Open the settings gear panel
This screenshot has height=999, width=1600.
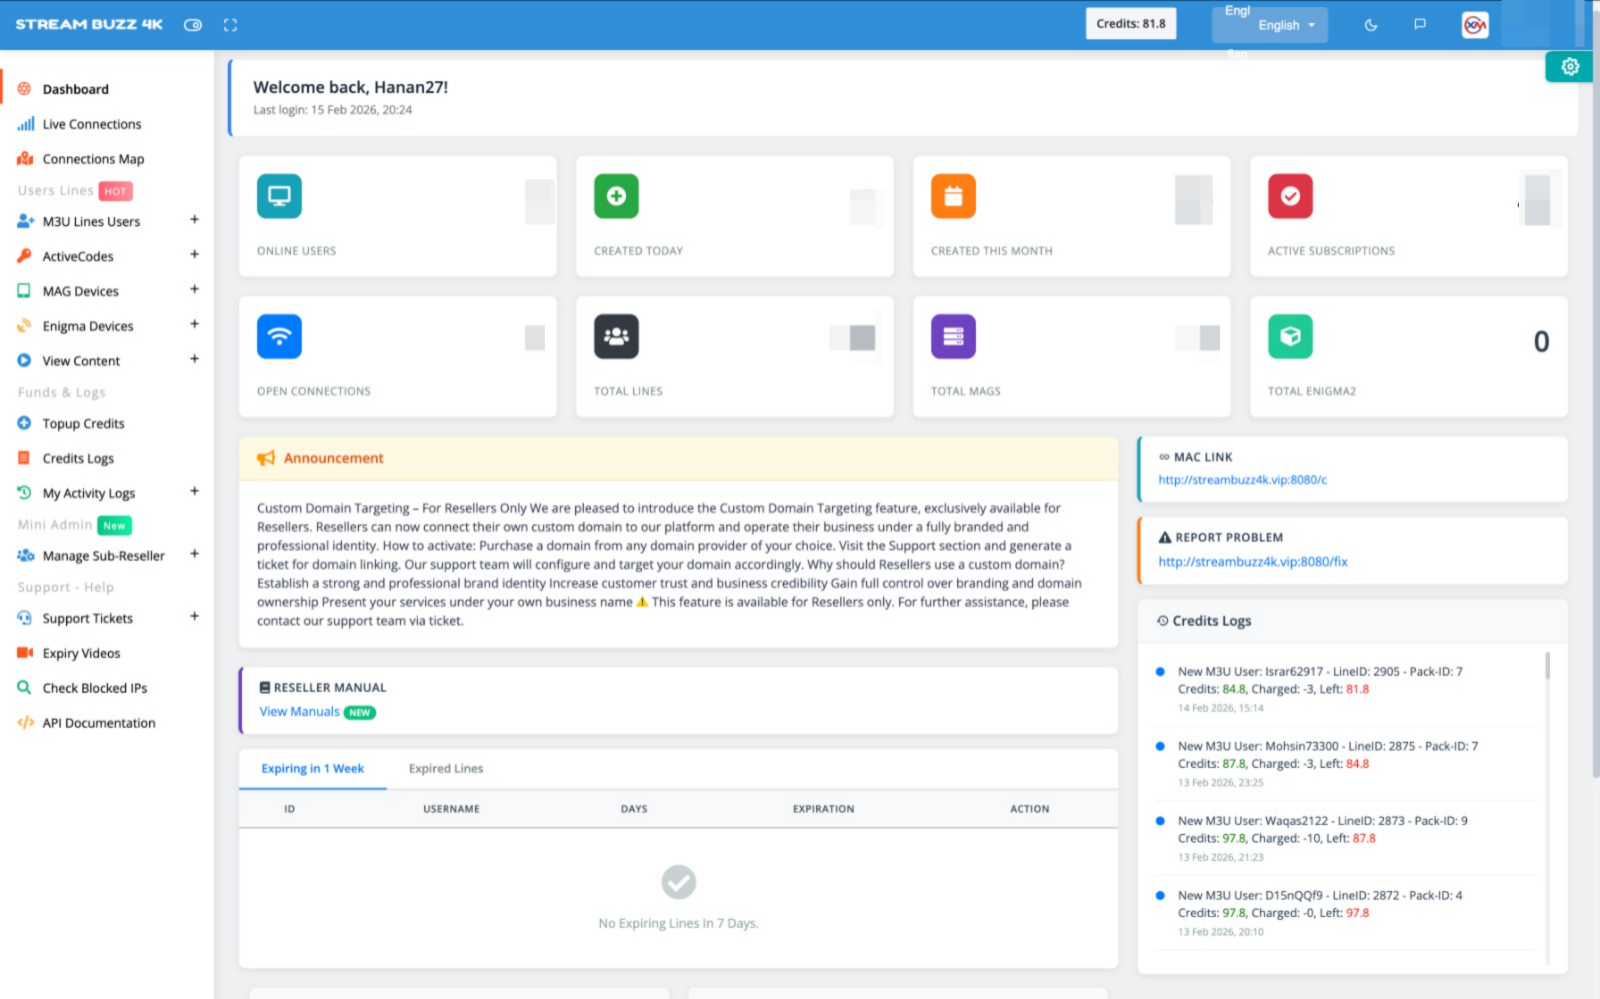coord(1569,67)
